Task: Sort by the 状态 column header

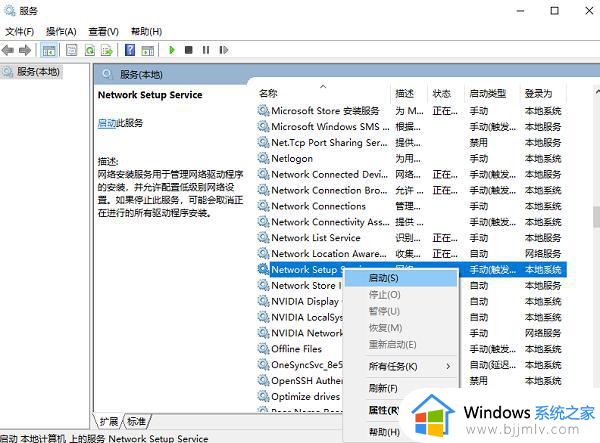Action: pyautogui.click(x=445, y=93)
